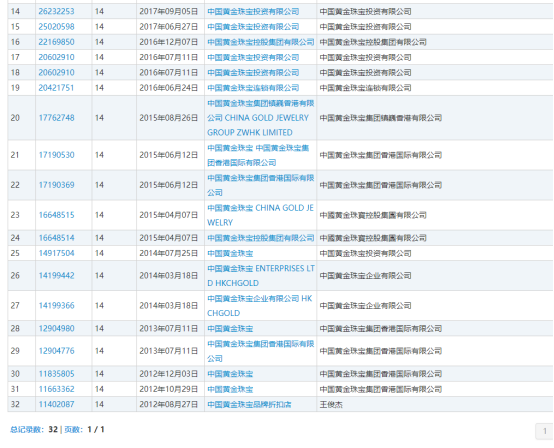
Task: Select date 2012年10月29日
Action: coord(169,389)
